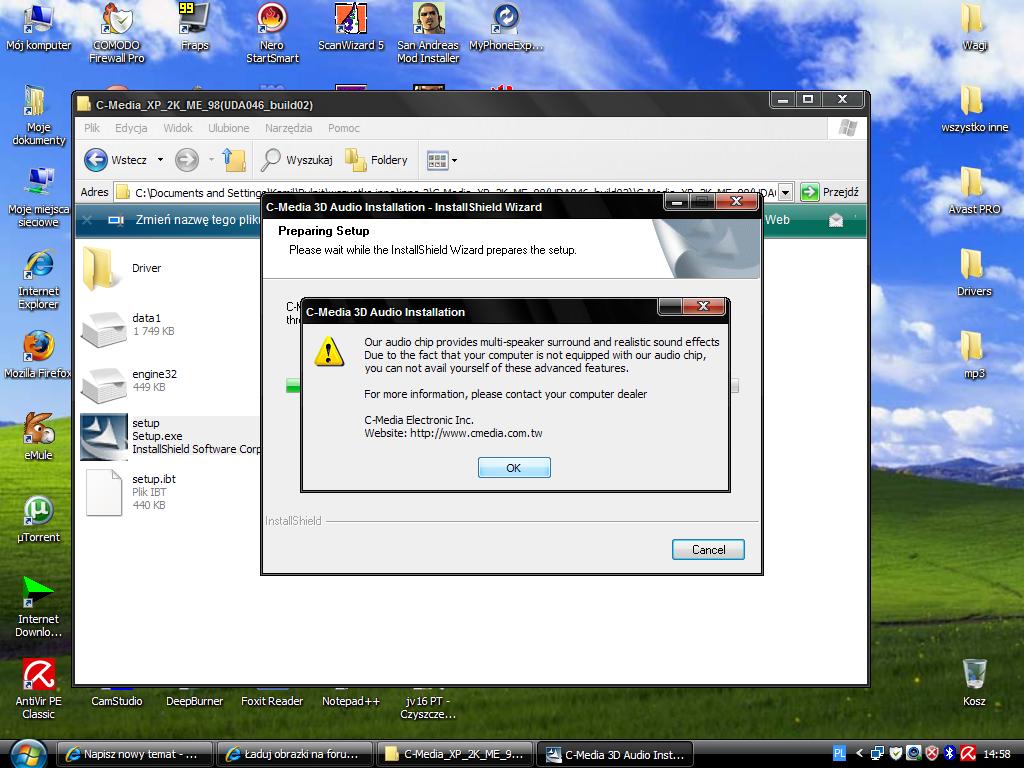The width and height of the screenshot is (1024, 768).
Task: Switch to Napisz nowy temat taskbar window
Action: pos(135,754)
